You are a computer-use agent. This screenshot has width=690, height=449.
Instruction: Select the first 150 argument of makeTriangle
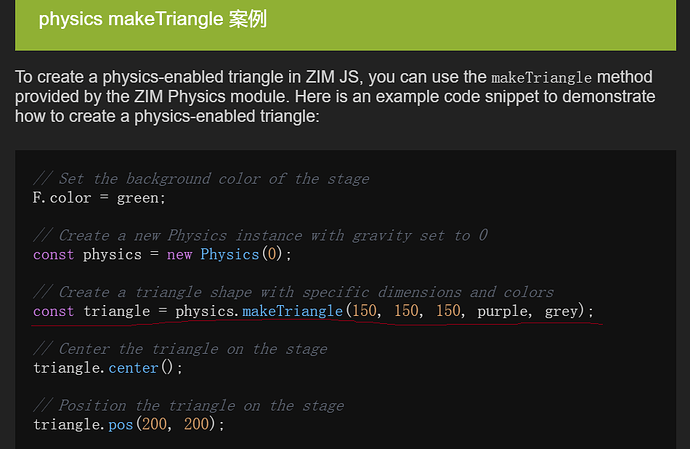(x=364, y=311)
